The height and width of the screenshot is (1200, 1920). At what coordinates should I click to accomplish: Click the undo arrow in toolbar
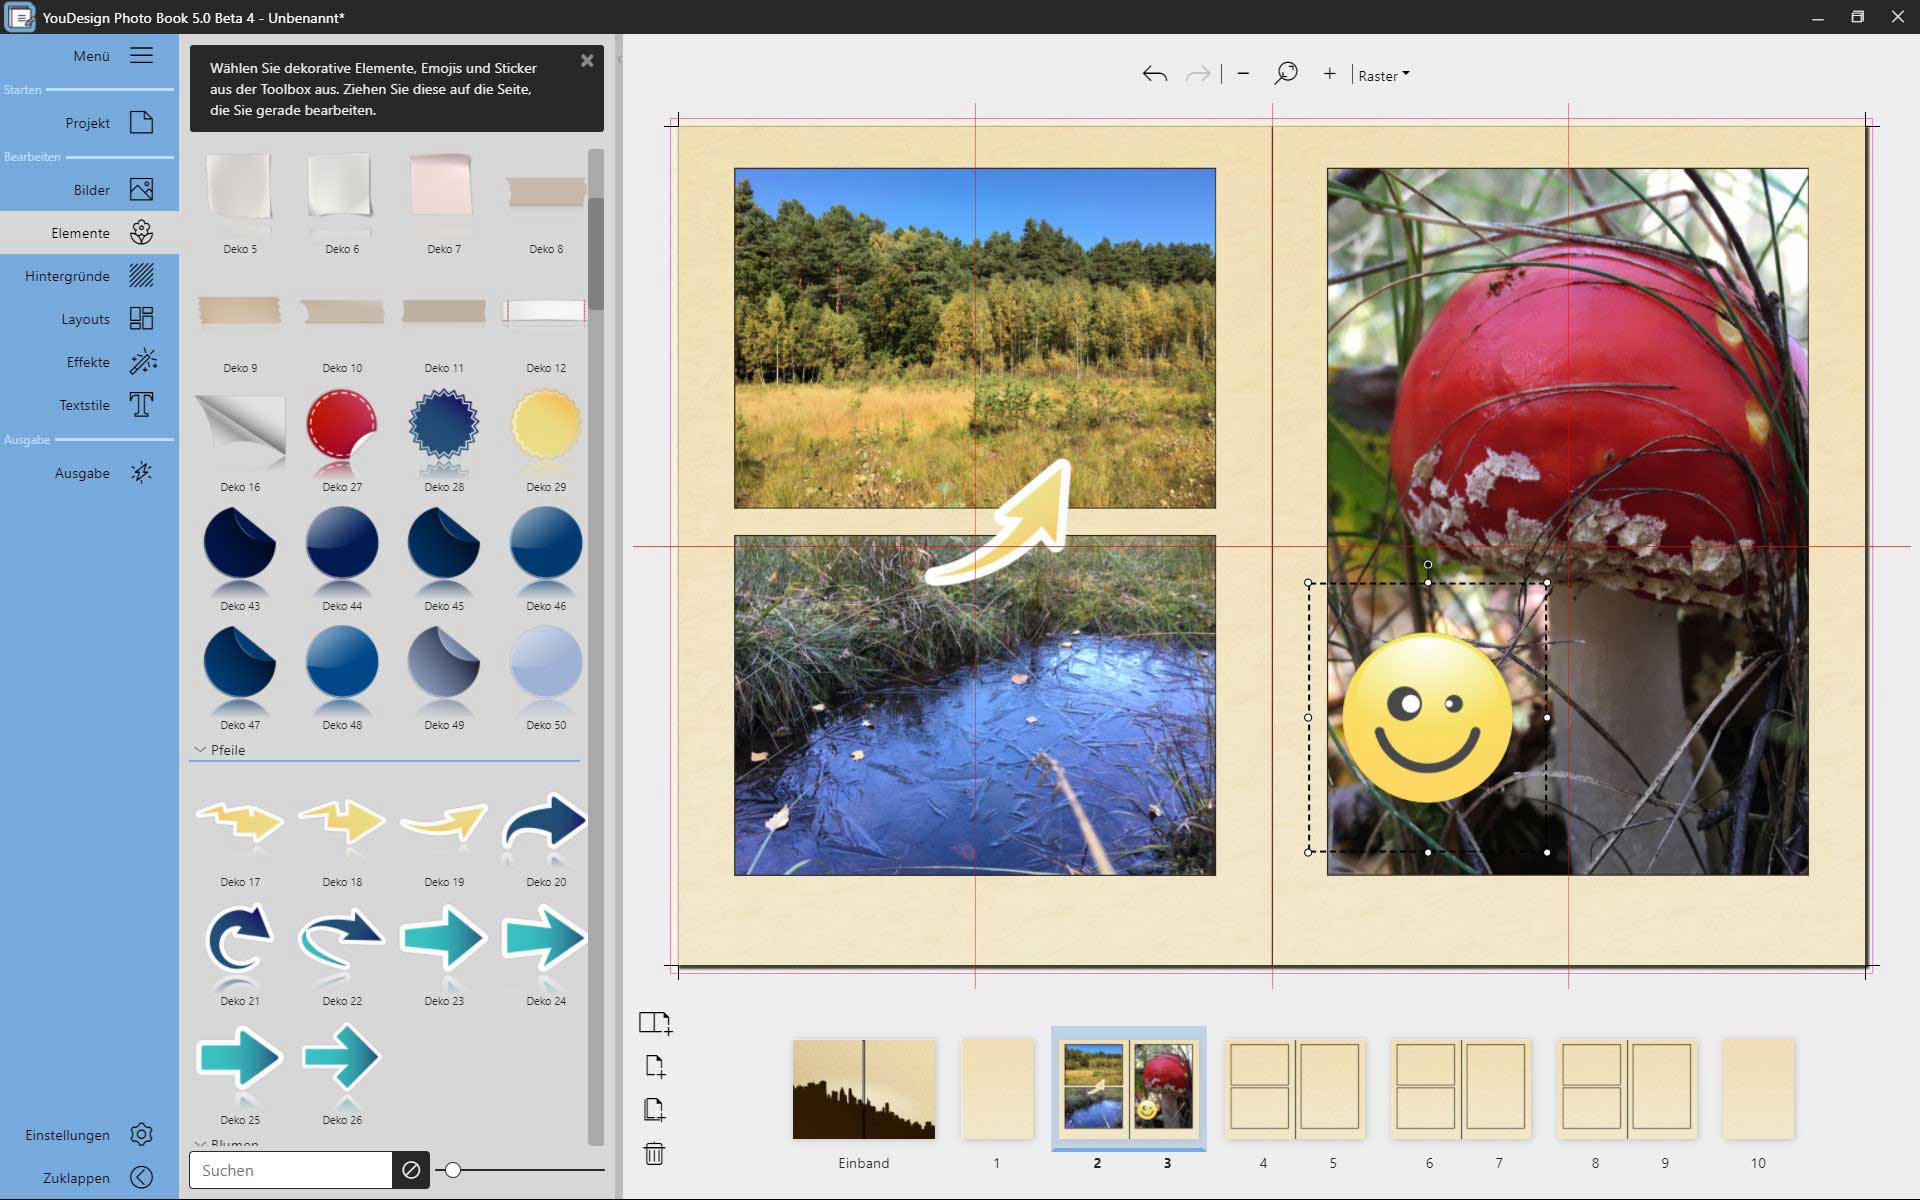click(x=1154, y=74)
